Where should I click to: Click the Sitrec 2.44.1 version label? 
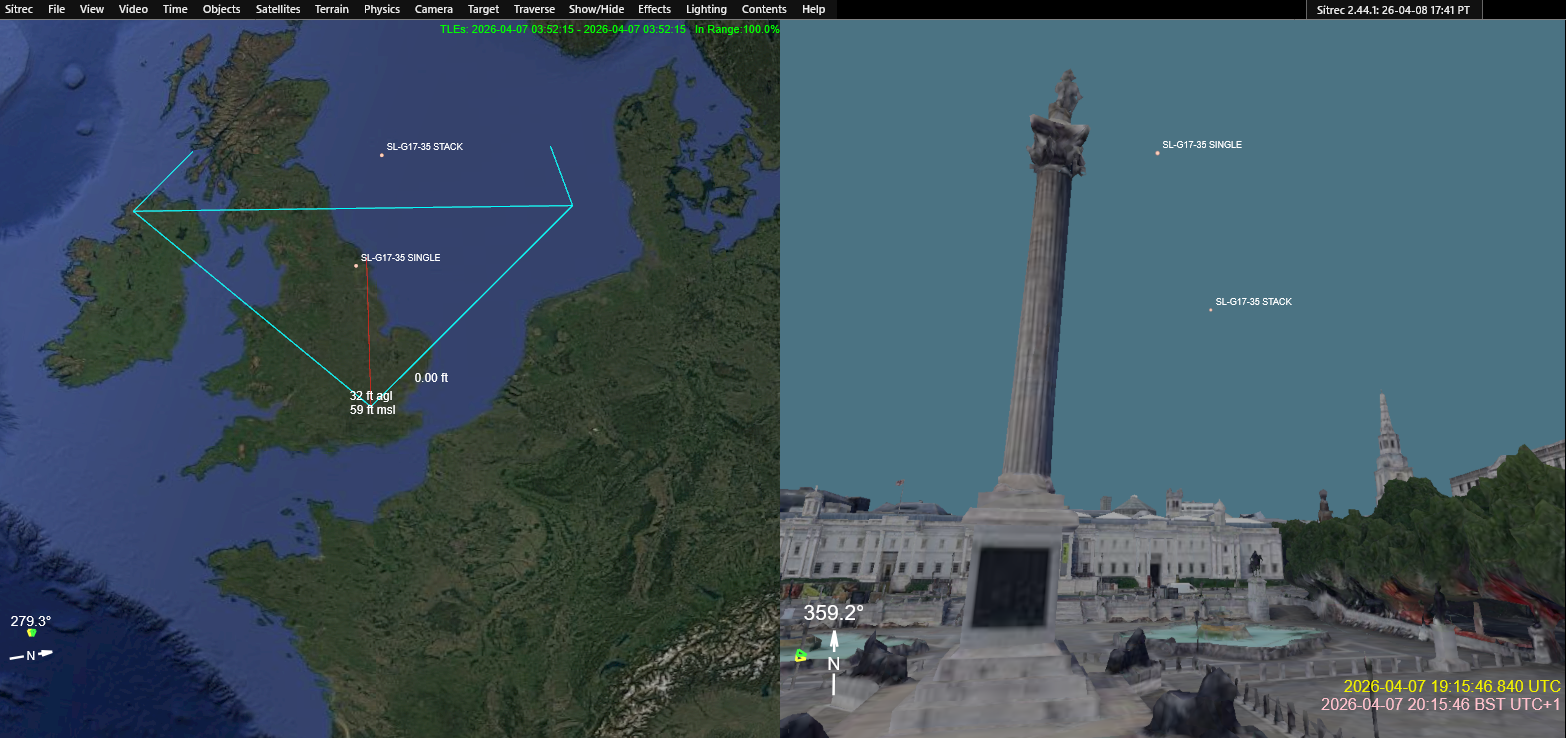[x=1393, y=9]
